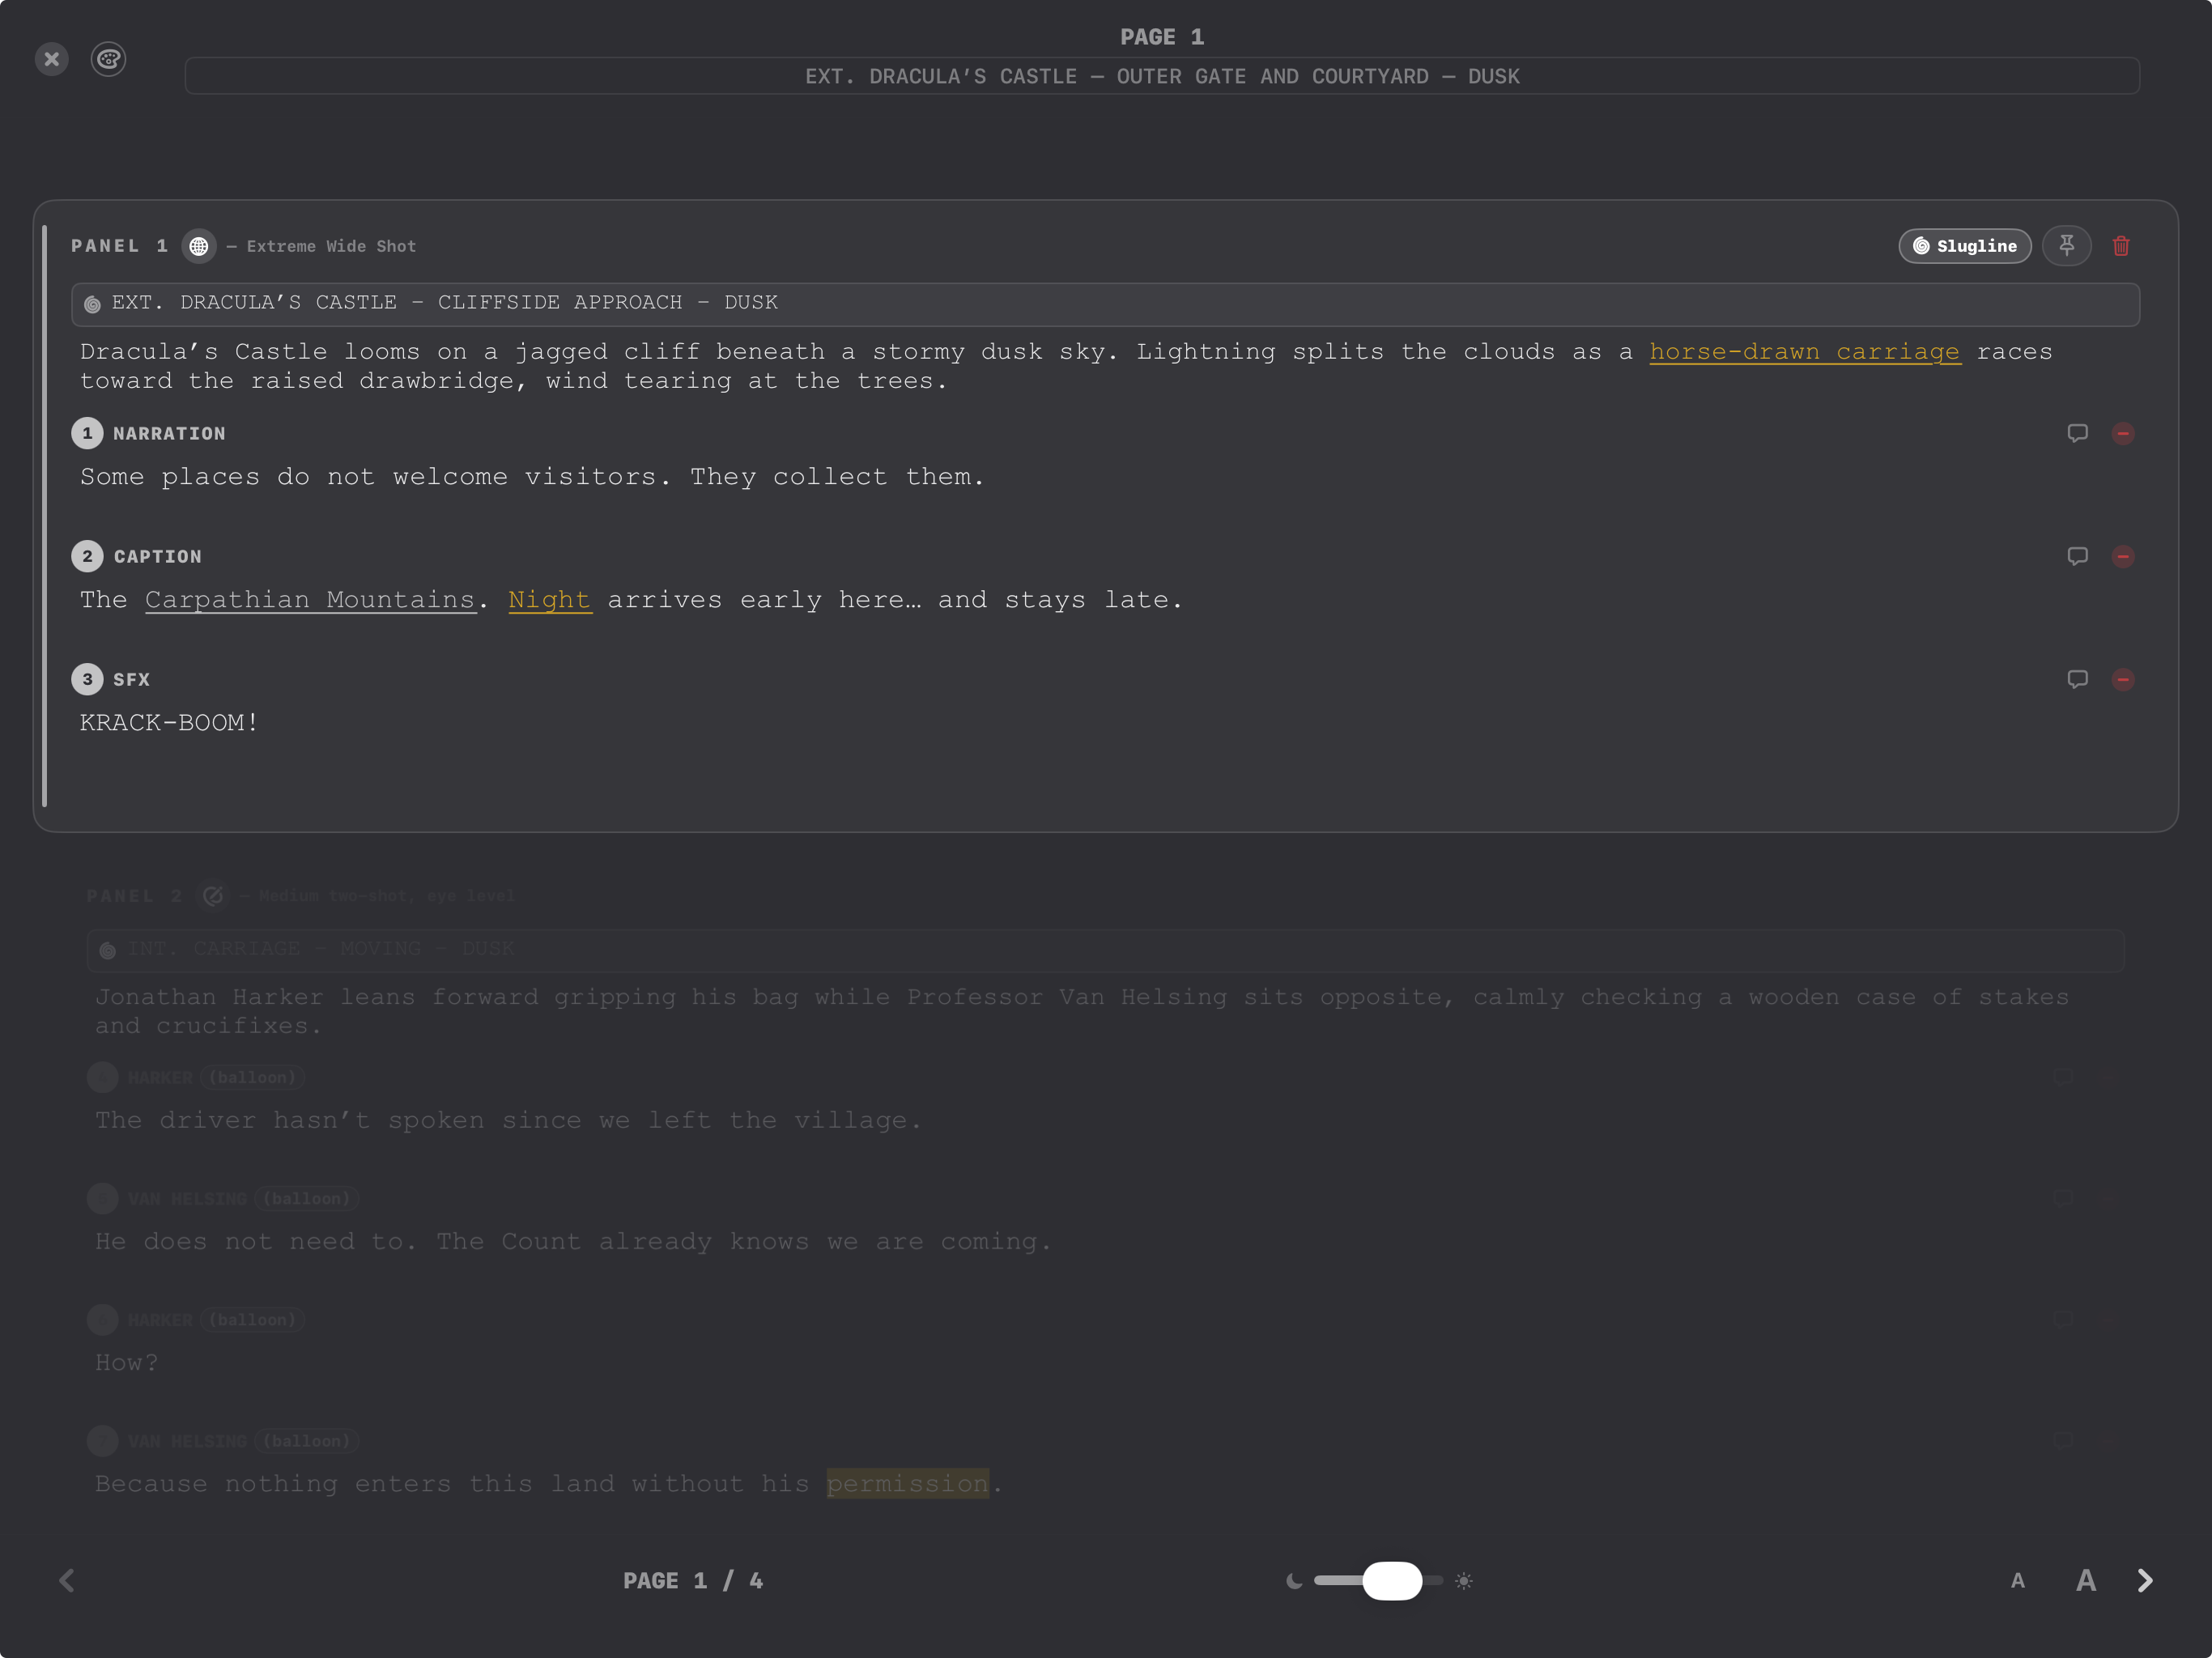The image size is (2212, 1658).
Task: Select the NARRATION label
Action: [169, 433]
